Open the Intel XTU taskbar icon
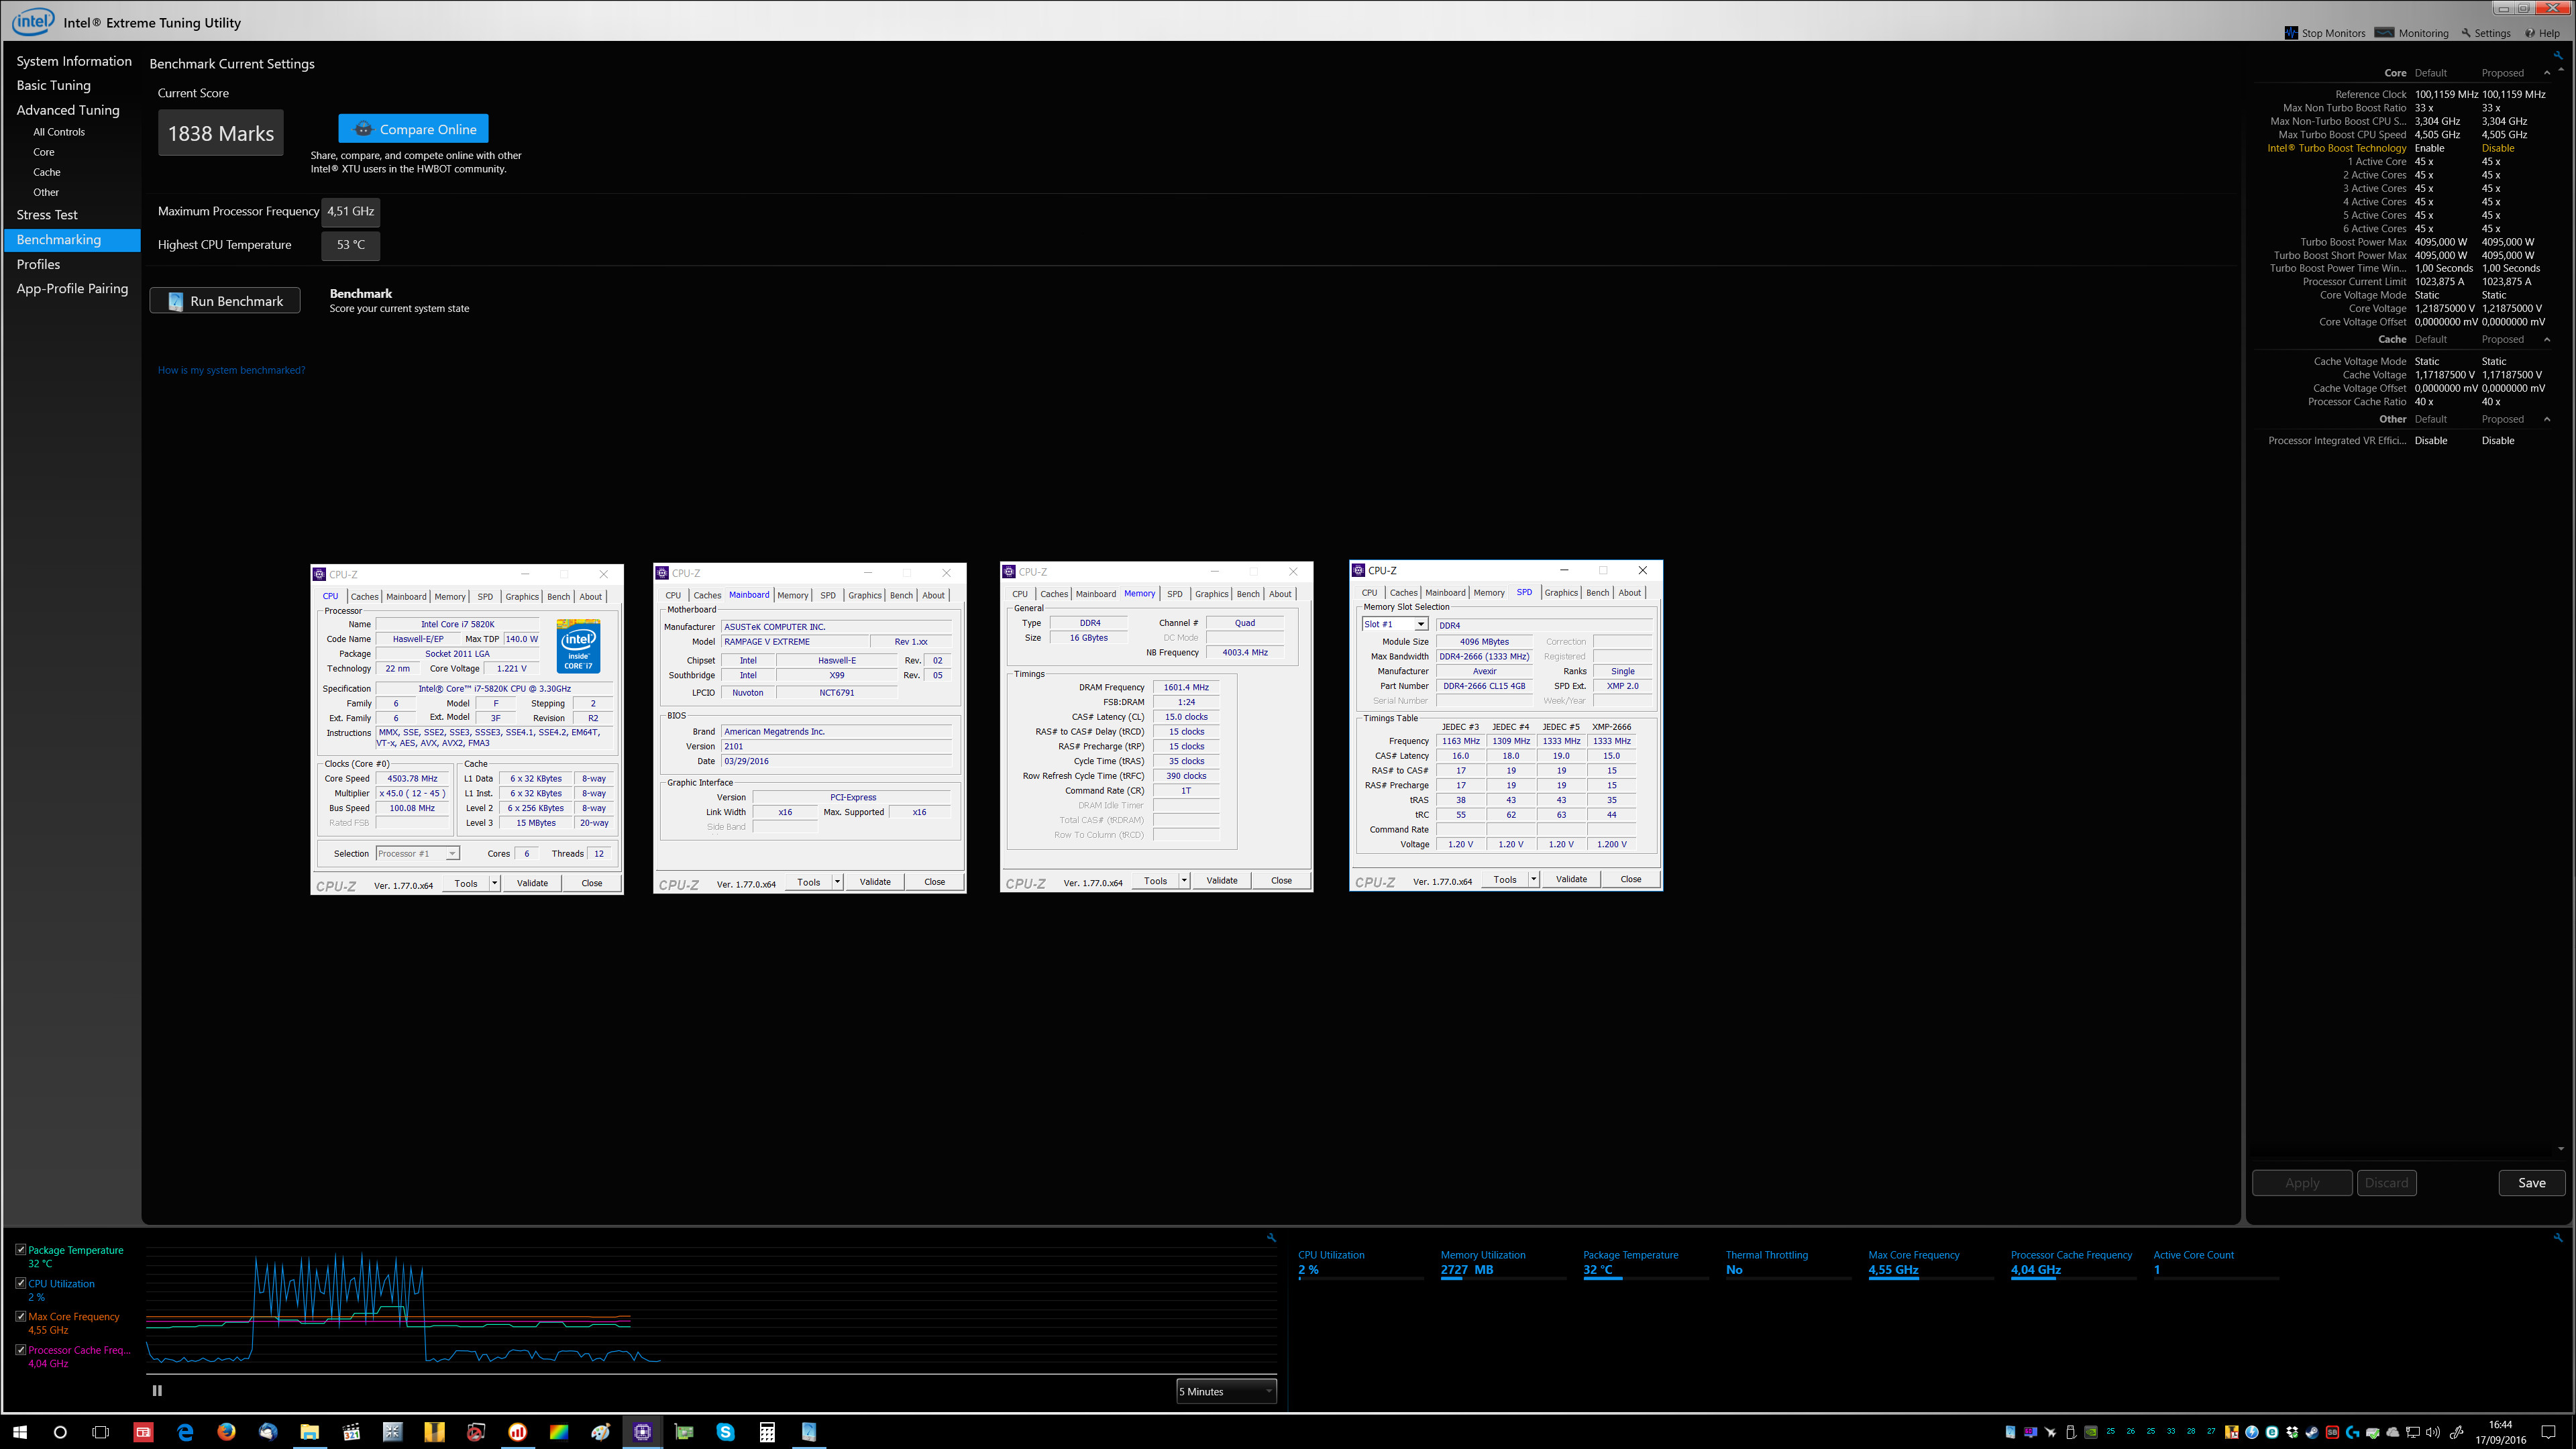 (x=809, y=1432)
